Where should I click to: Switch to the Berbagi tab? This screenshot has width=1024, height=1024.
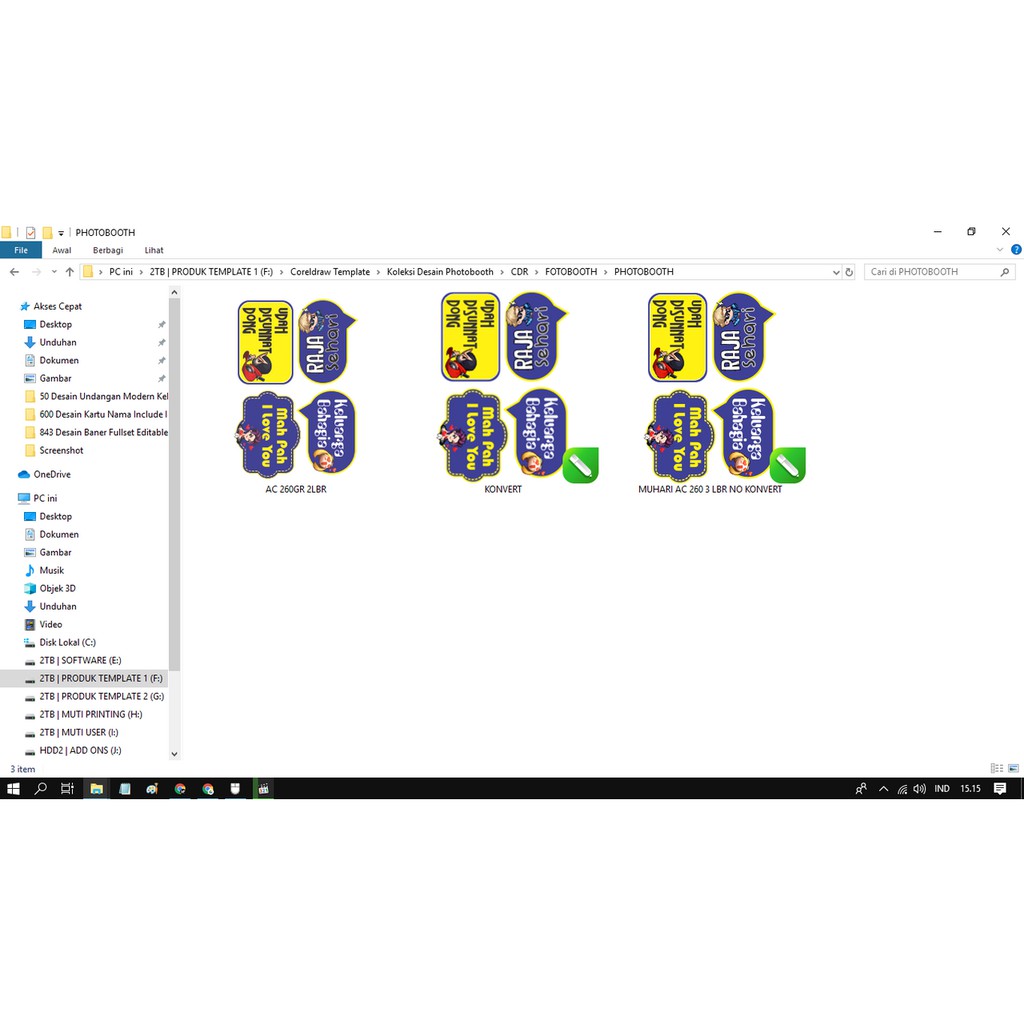tap(108, 250)
